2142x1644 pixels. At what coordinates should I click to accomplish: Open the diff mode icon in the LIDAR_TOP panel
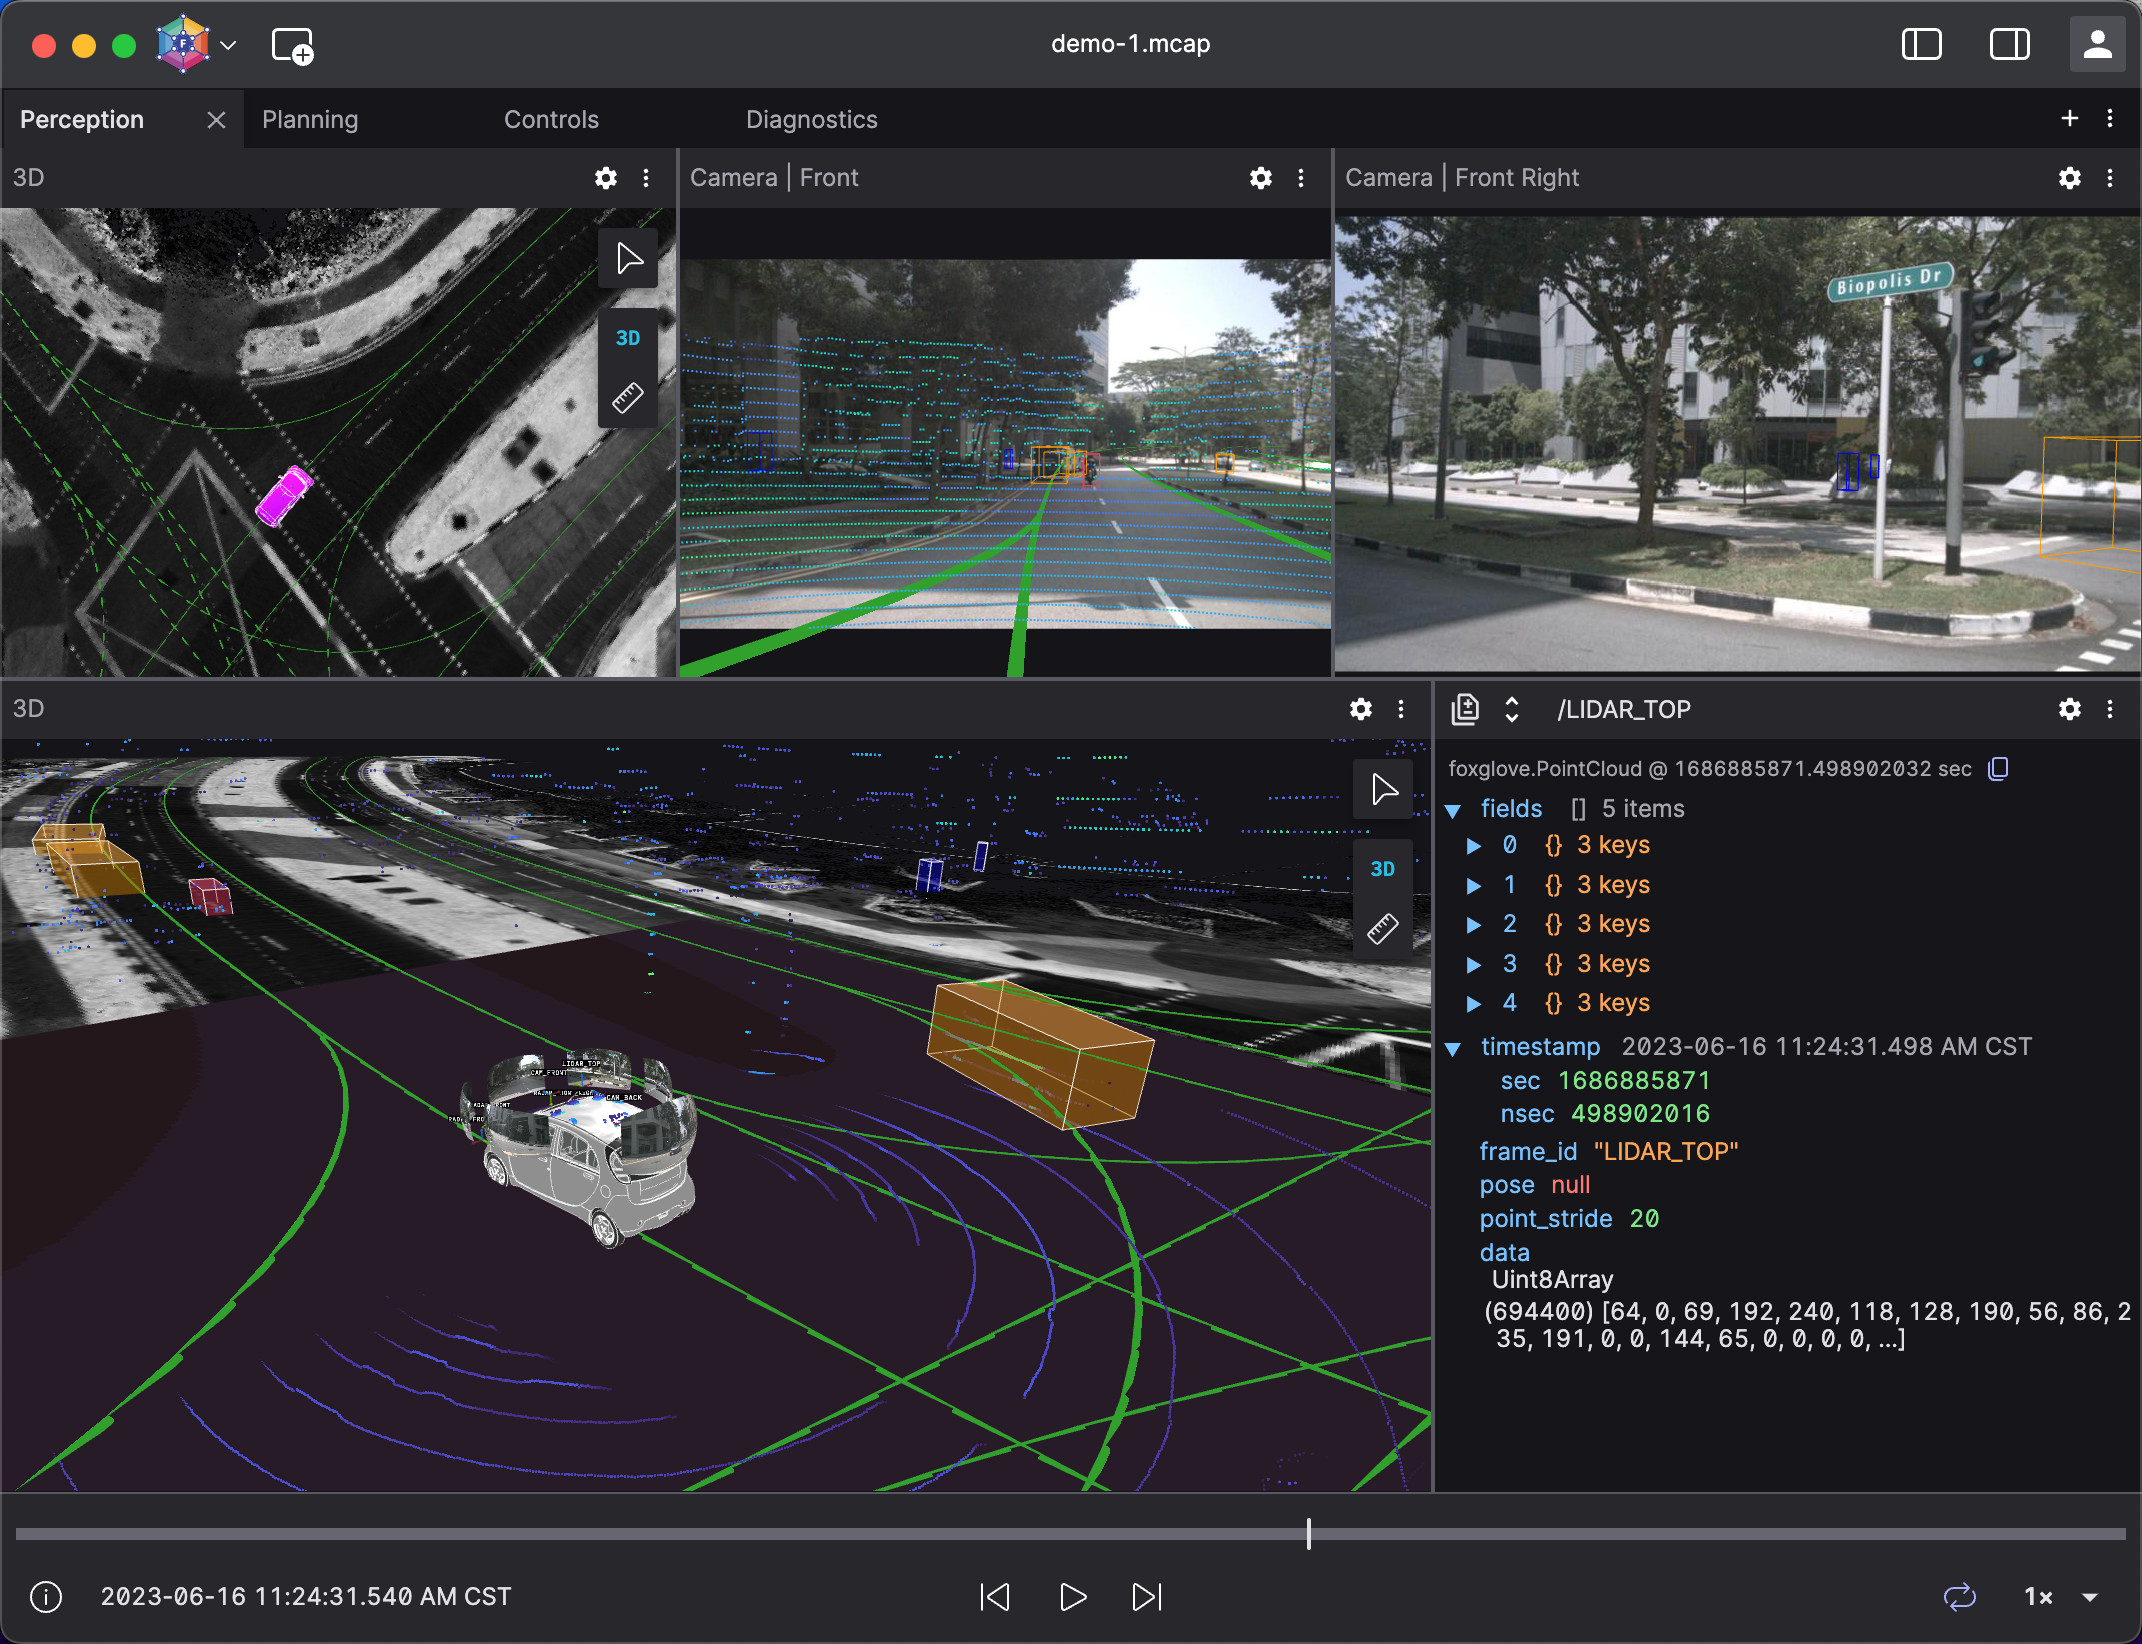[1465, 709]
